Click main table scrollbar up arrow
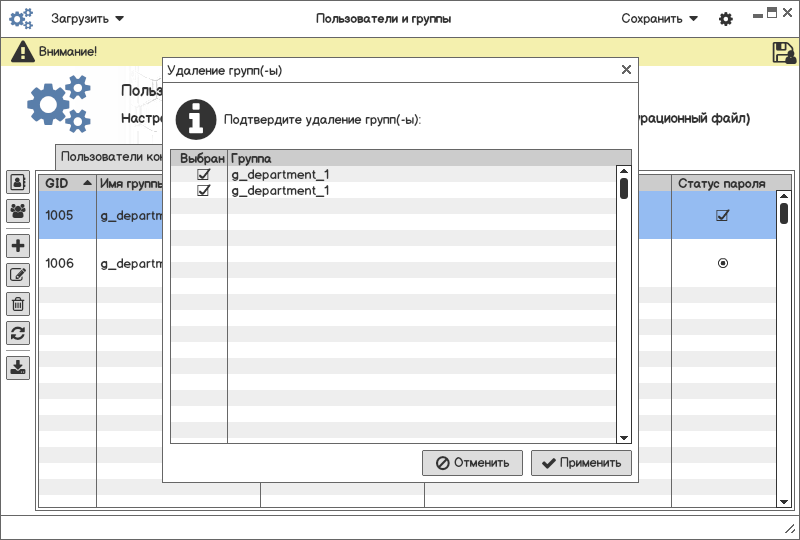The width and height of the screenshot is (800, 540). tap(784, 196)
